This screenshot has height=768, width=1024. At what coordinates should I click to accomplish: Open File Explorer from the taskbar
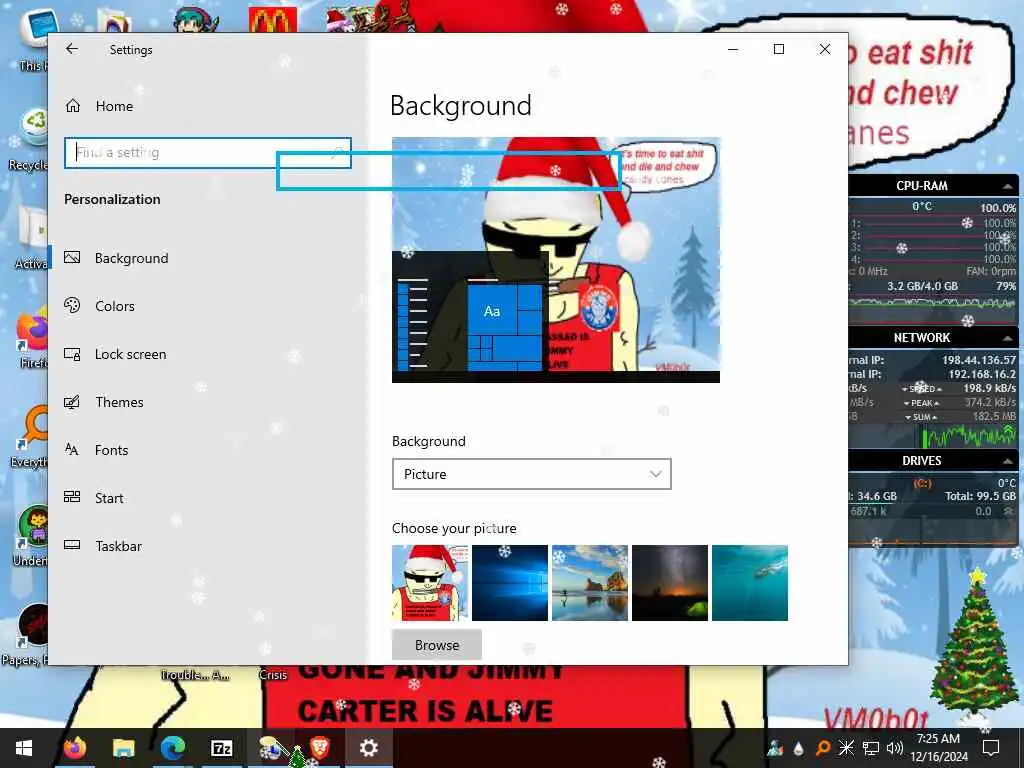point(123,748)
